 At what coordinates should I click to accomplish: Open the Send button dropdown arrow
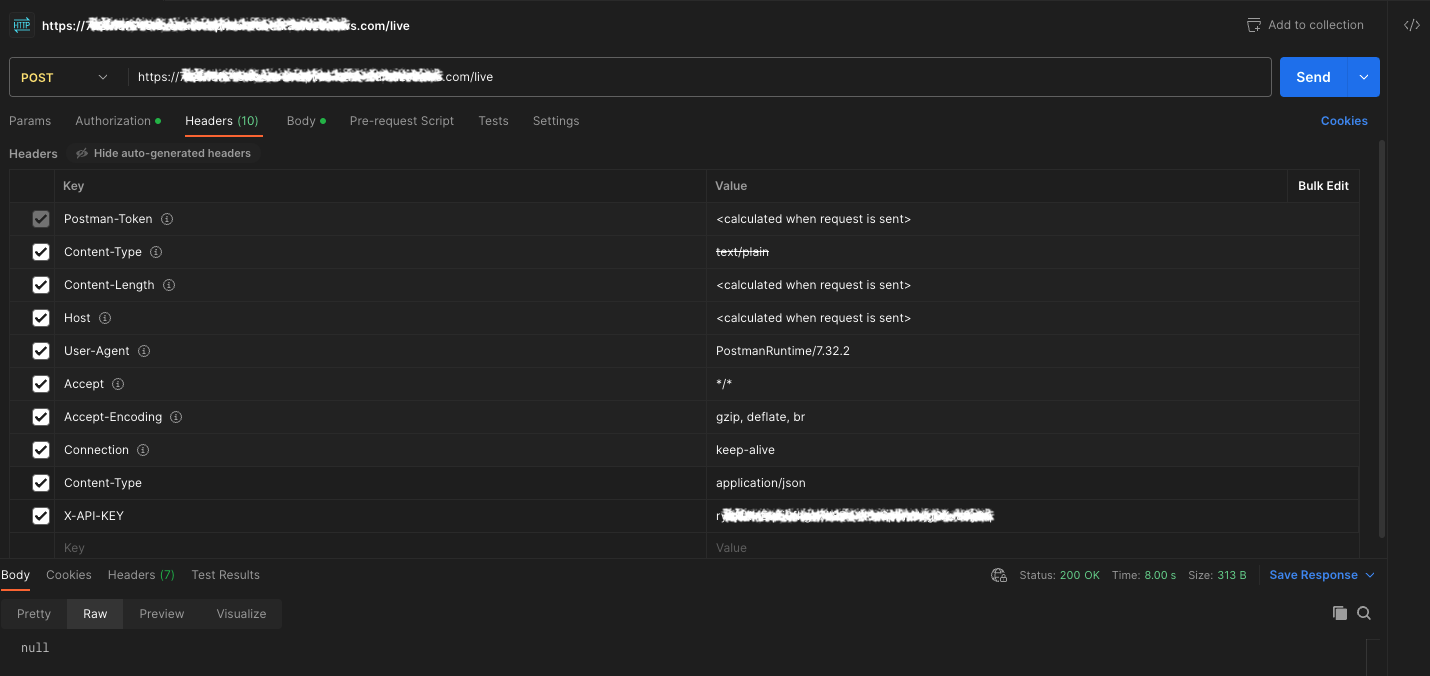click(1363, 76)
